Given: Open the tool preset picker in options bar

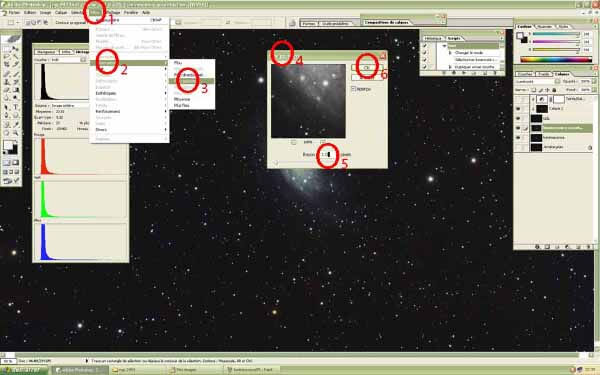Looking at the screenshot, I should click(13, 23).
